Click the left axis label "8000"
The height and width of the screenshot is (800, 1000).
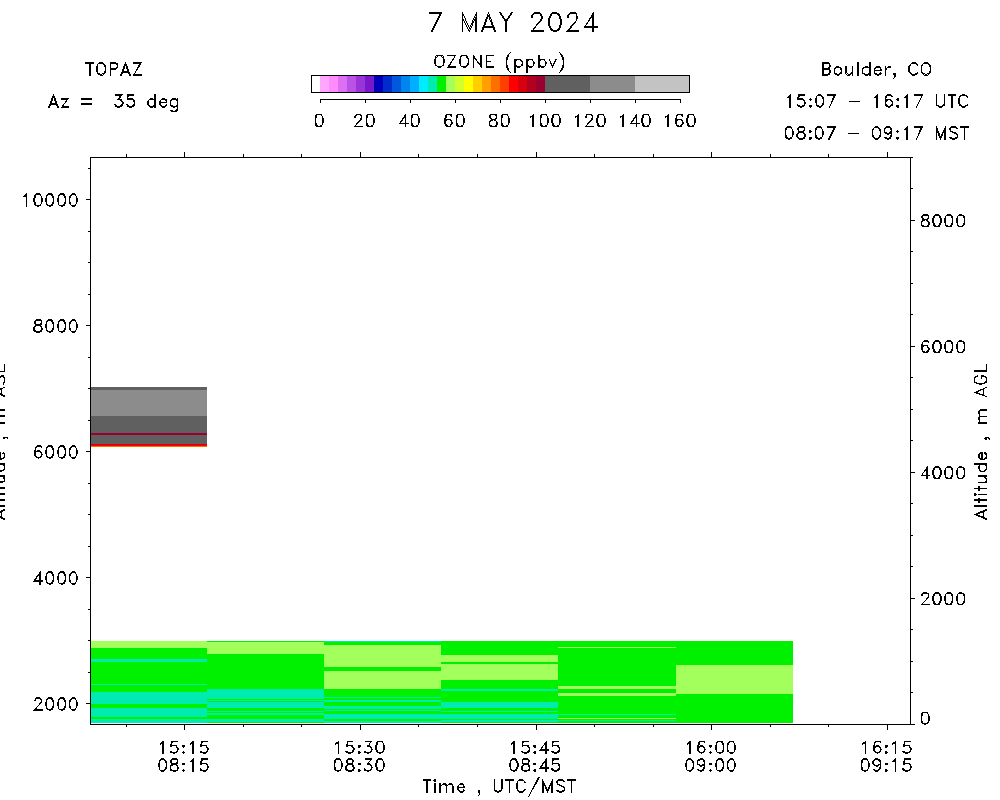(55, 326)
